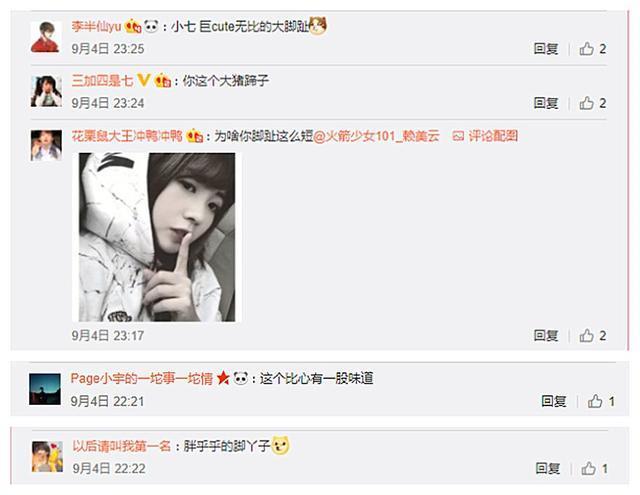Open 三加四是七's username link
640x495 pixels.
coord(102,80)
